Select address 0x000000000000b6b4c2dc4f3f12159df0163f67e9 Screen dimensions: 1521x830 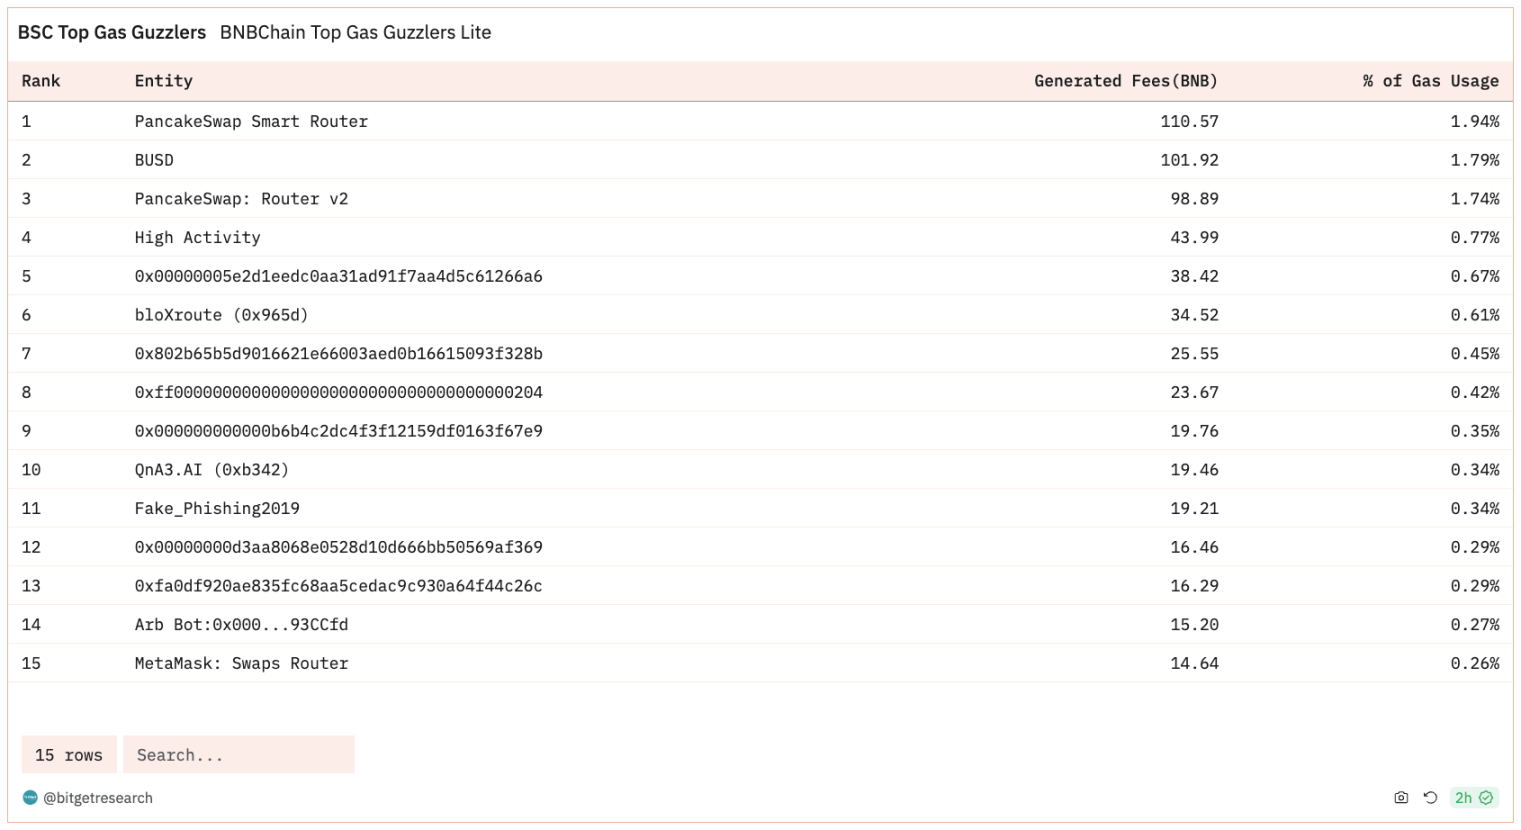click(339, 431)
